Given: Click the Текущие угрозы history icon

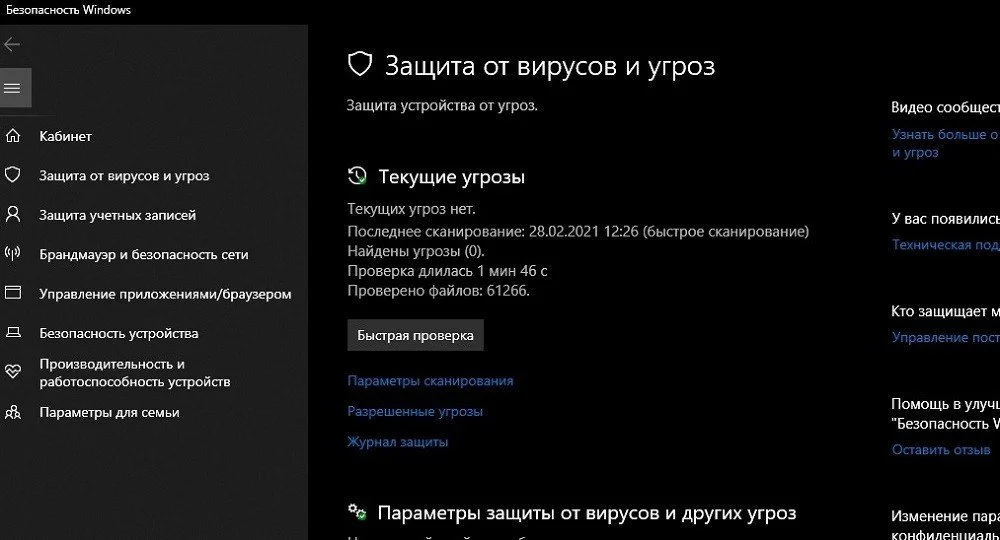Looking at the screenshot, I should (x=357, y=176).
